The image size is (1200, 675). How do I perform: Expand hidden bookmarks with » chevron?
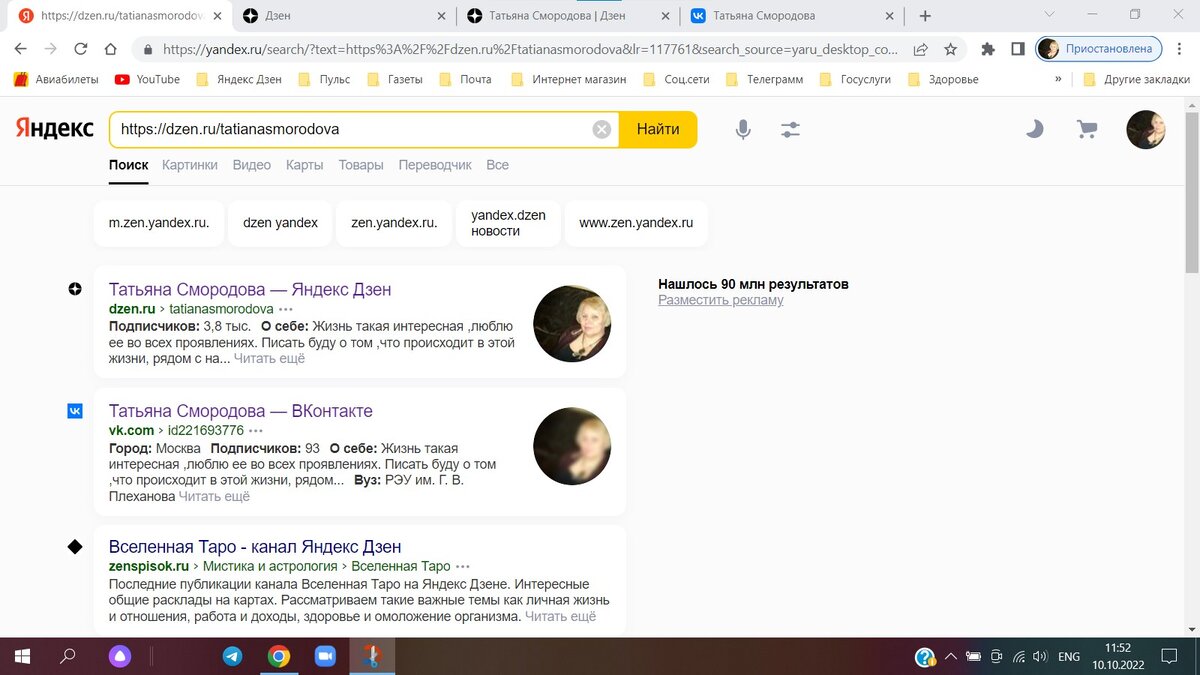[1058, 79]
